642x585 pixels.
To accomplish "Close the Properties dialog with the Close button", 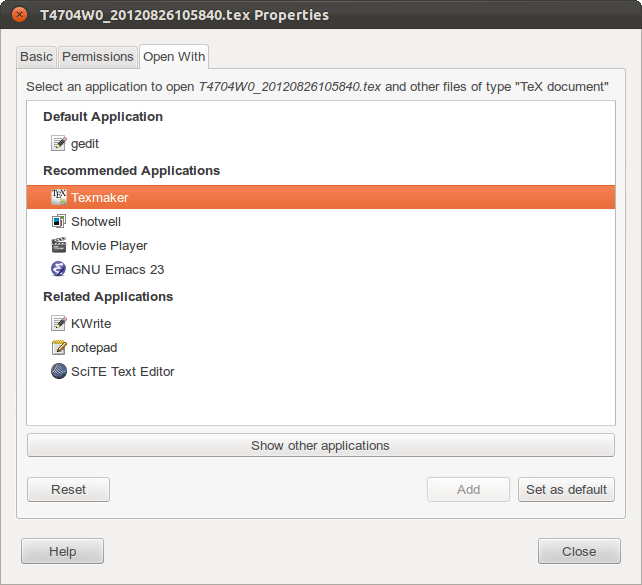I will coord(579,551).
